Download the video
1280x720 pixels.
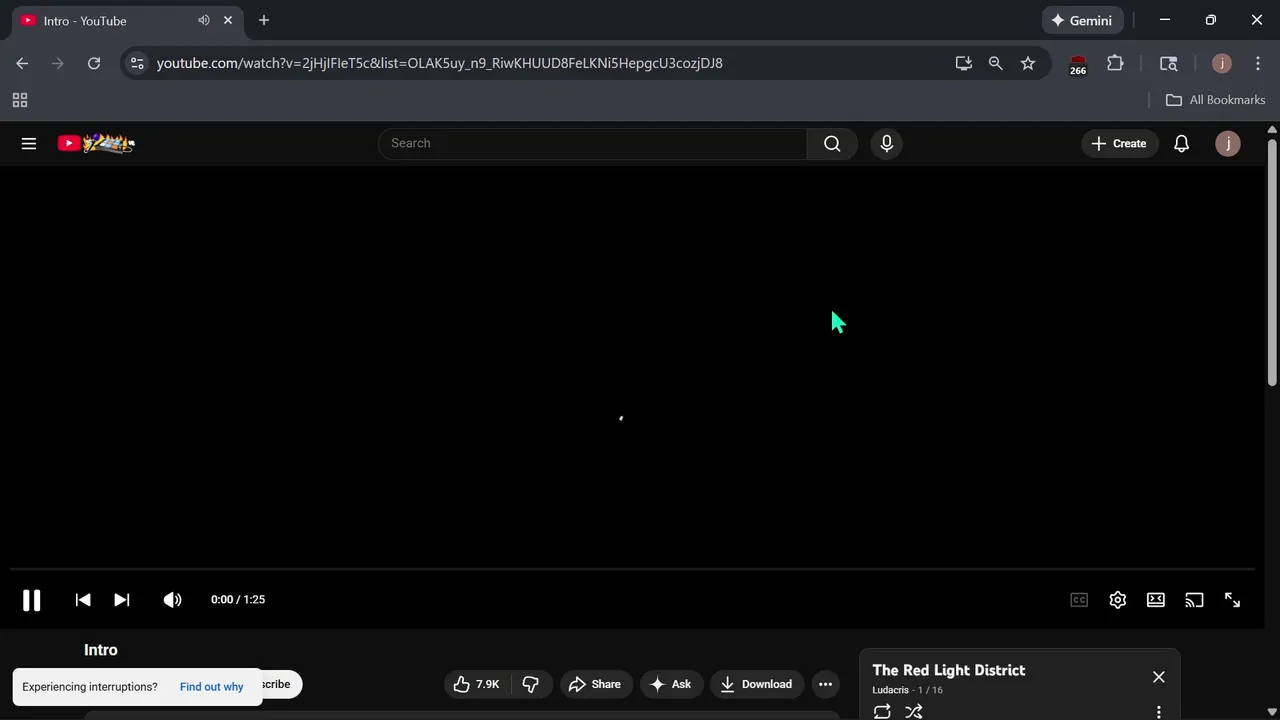[x=757, y=684]
